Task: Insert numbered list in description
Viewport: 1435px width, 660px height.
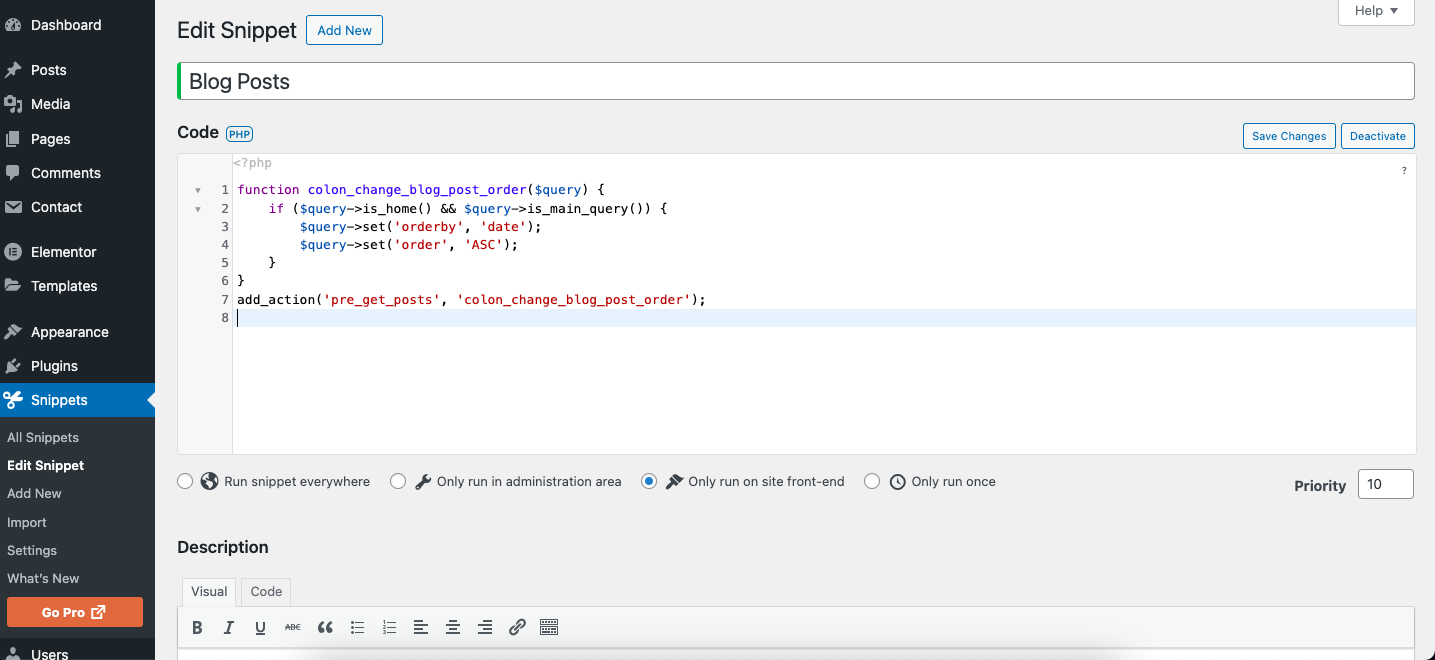Action: tap(389, 628)
